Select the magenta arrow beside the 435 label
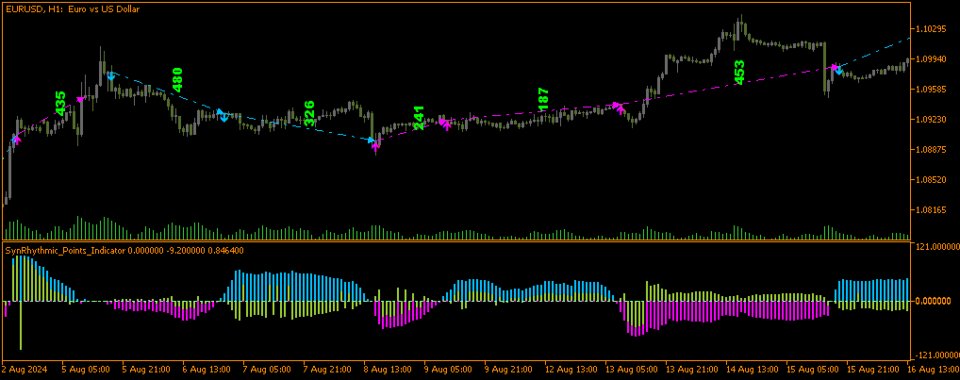Image resolution: width=960 pixels, height=380 pixels. pos(80,99)
